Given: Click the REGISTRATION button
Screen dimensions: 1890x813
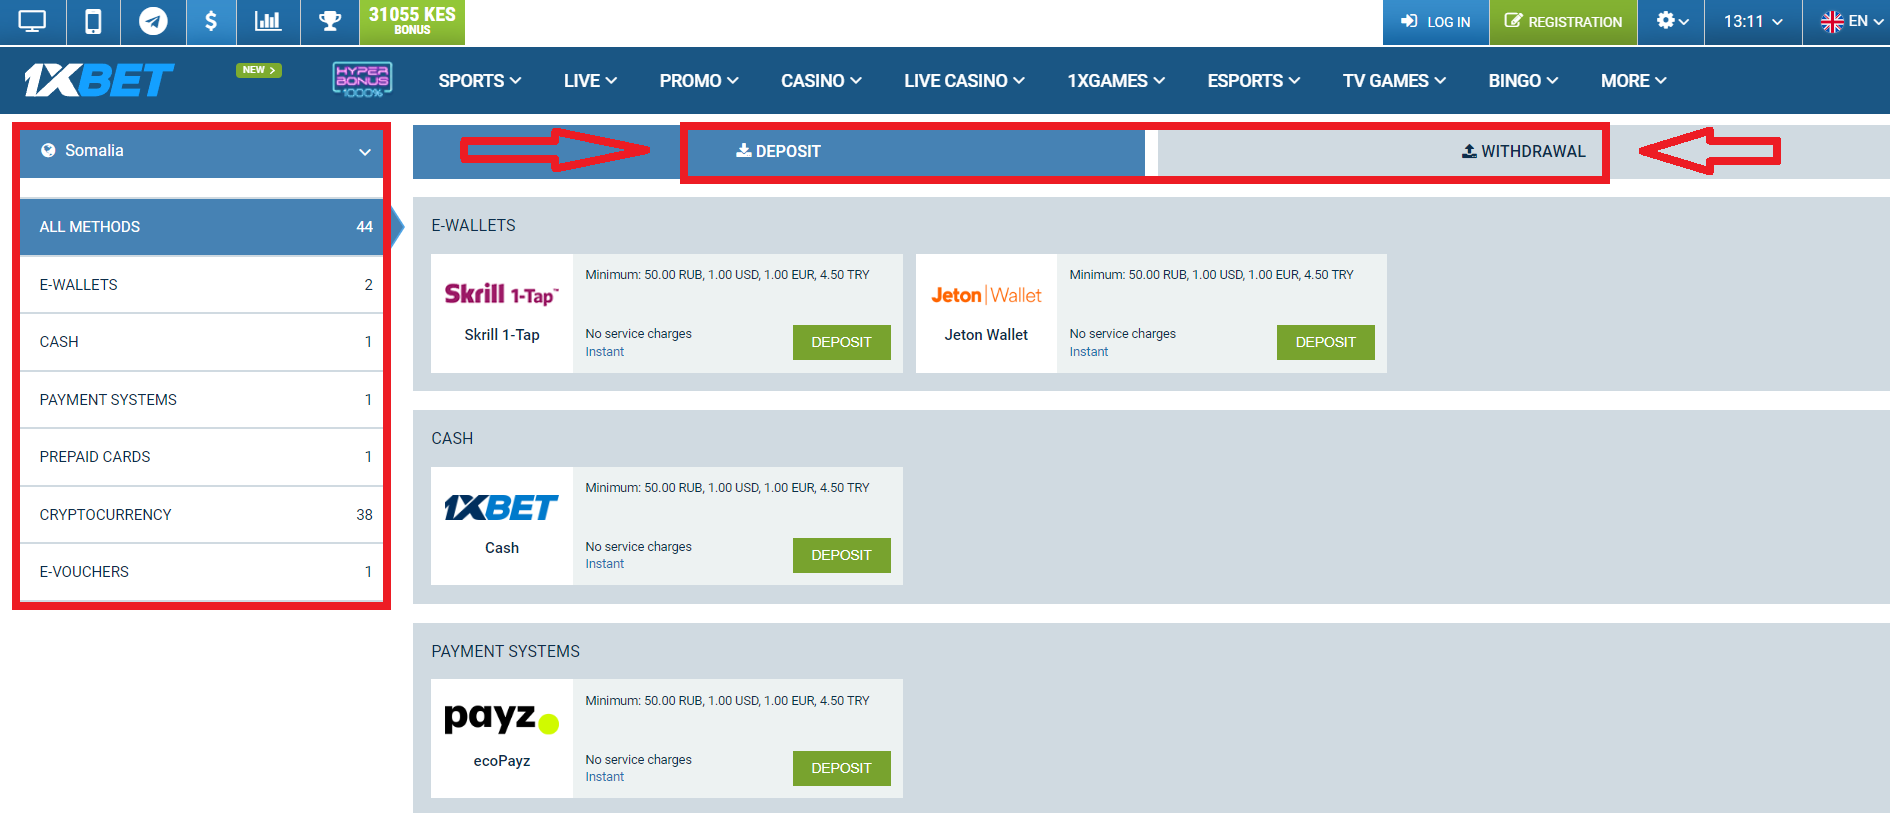Looking at the screenshot, I should (x=1563, y=22).
